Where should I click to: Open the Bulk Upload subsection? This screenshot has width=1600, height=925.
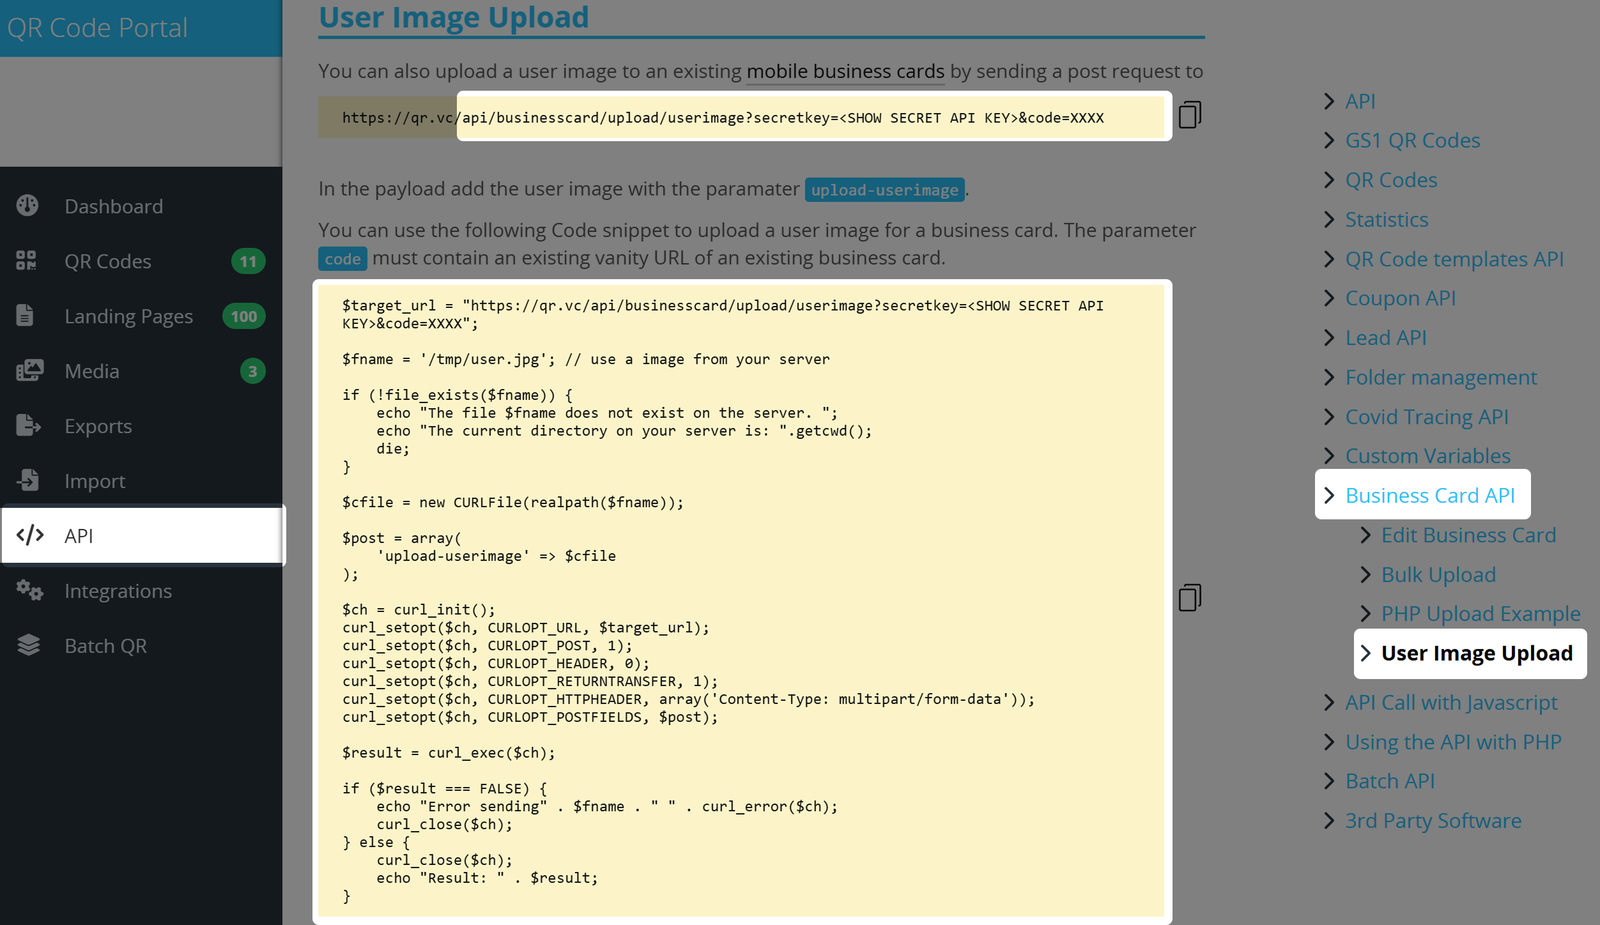point(1438,575)
